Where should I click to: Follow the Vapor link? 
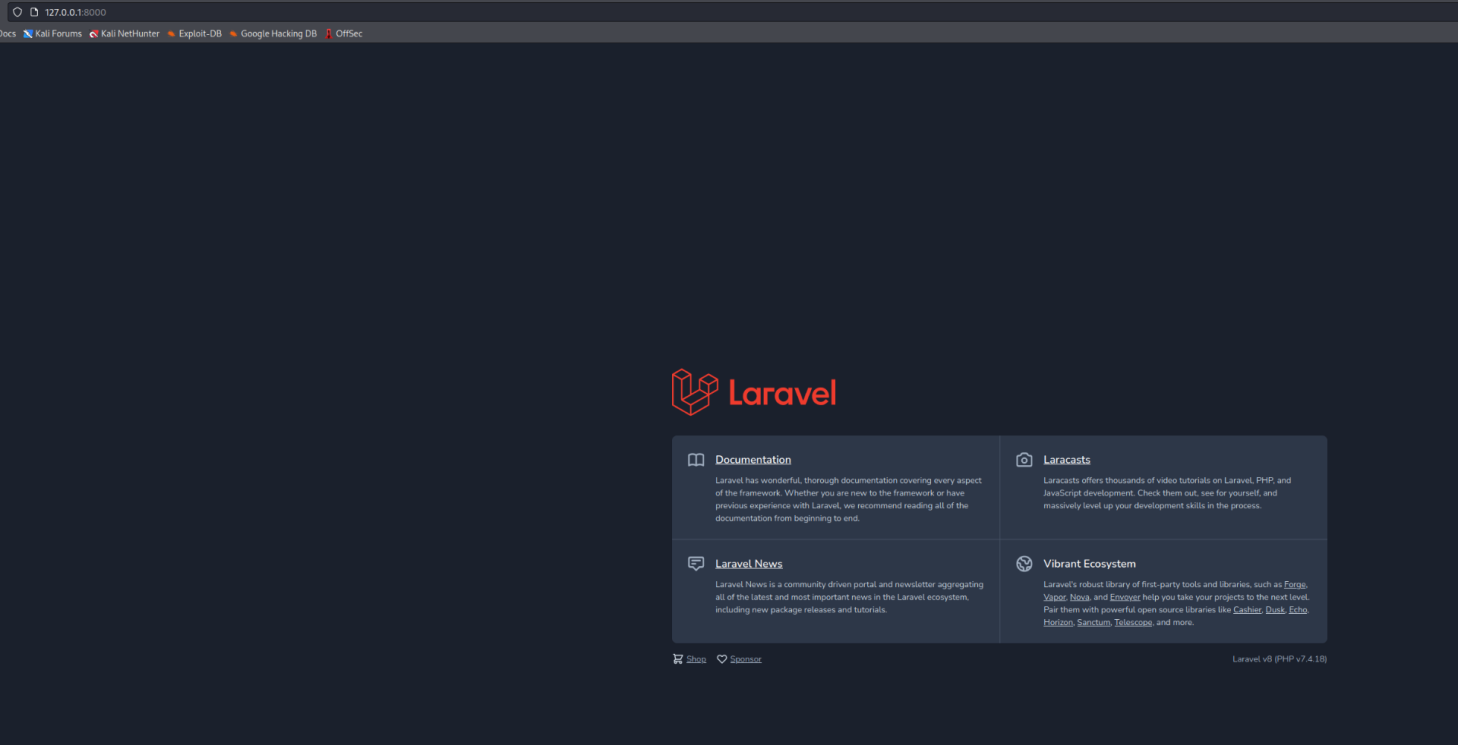click(1053, 597)
